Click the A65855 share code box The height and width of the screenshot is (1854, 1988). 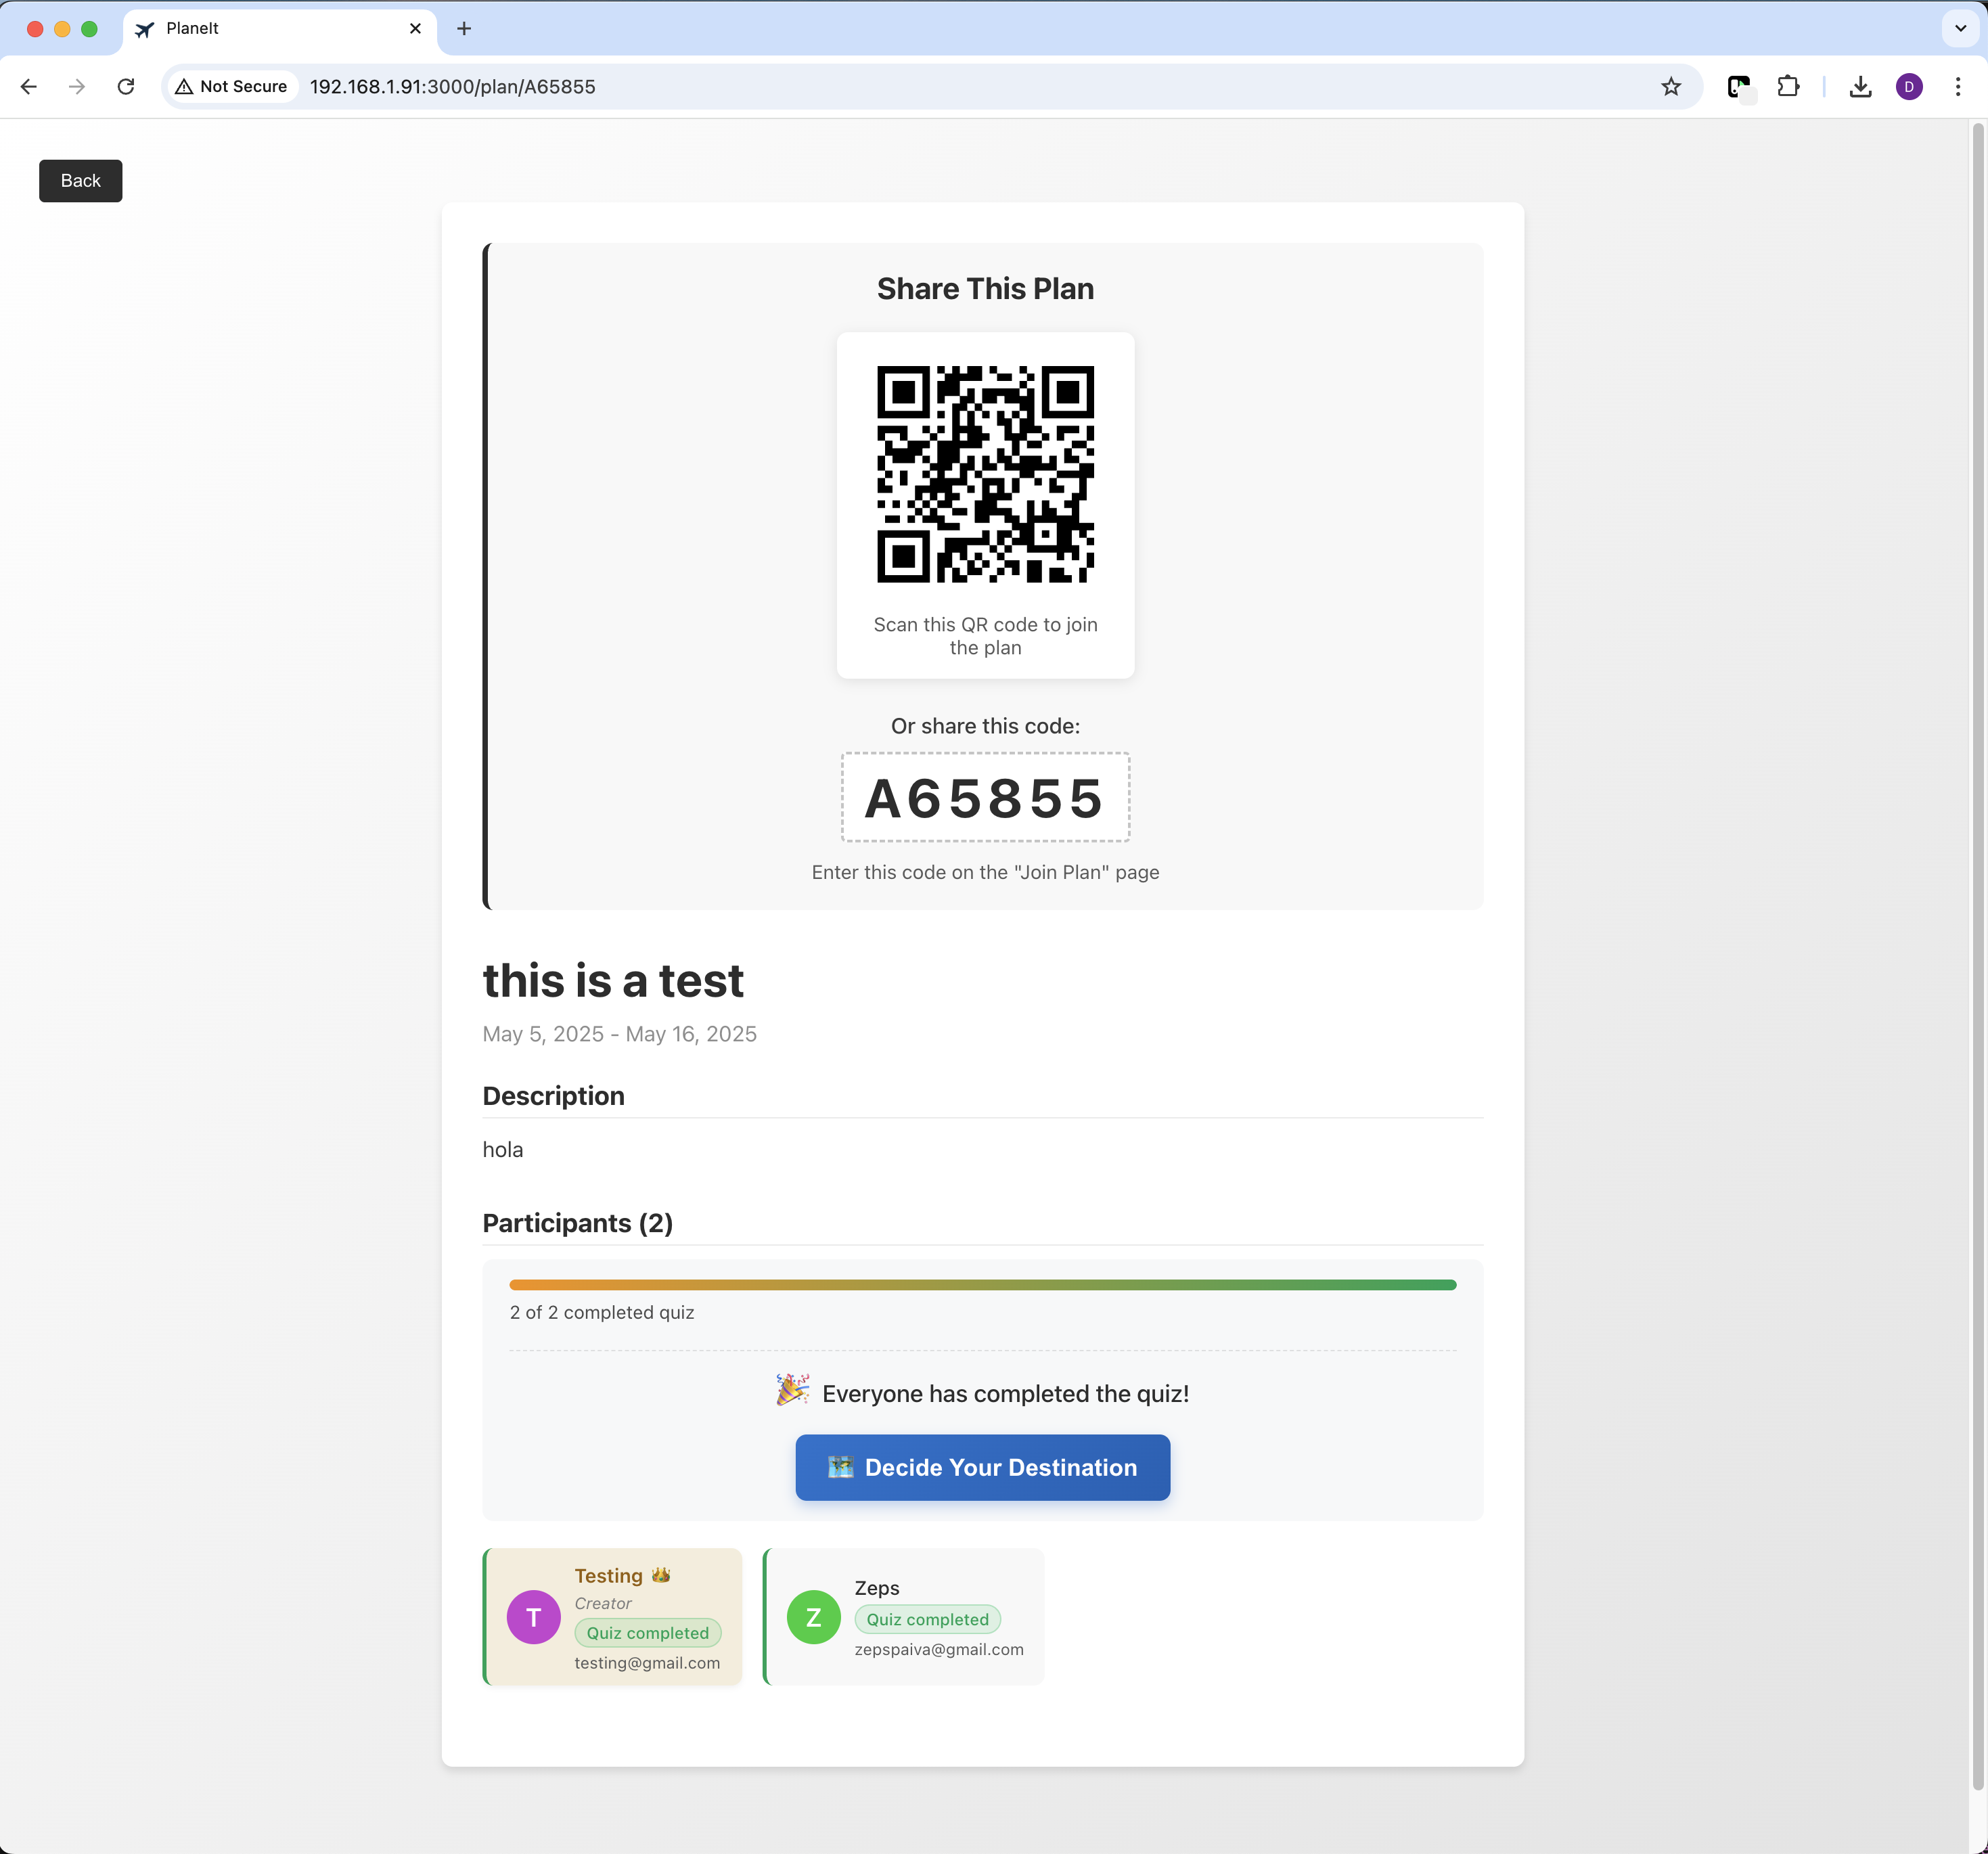[x=985, y=798]
